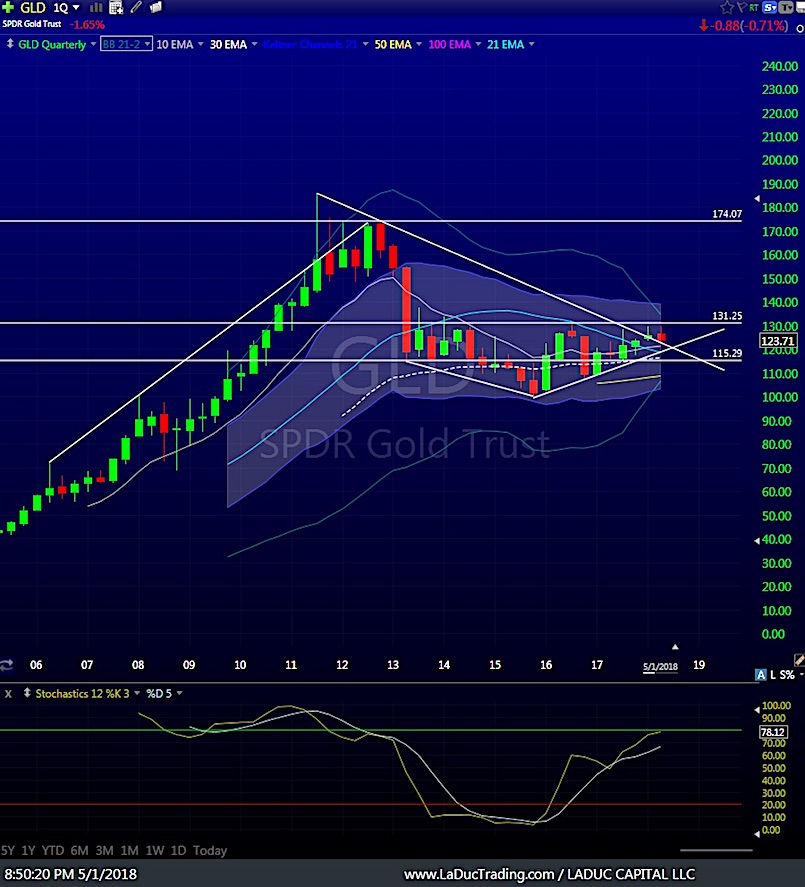Click the arrow marker next to stochastic 0.00

click(x=757, y=834)
